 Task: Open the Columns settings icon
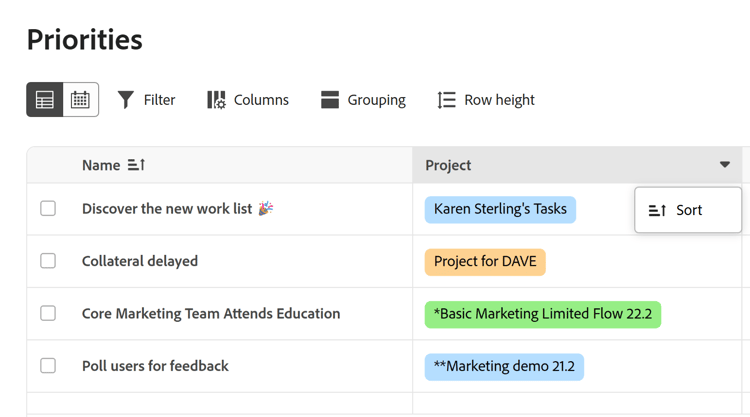coord(216,100)
